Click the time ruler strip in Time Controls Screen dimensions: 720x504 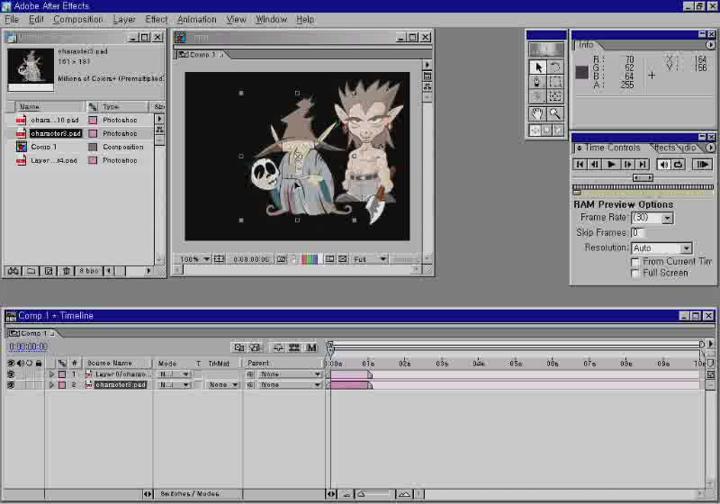point(643,187)
